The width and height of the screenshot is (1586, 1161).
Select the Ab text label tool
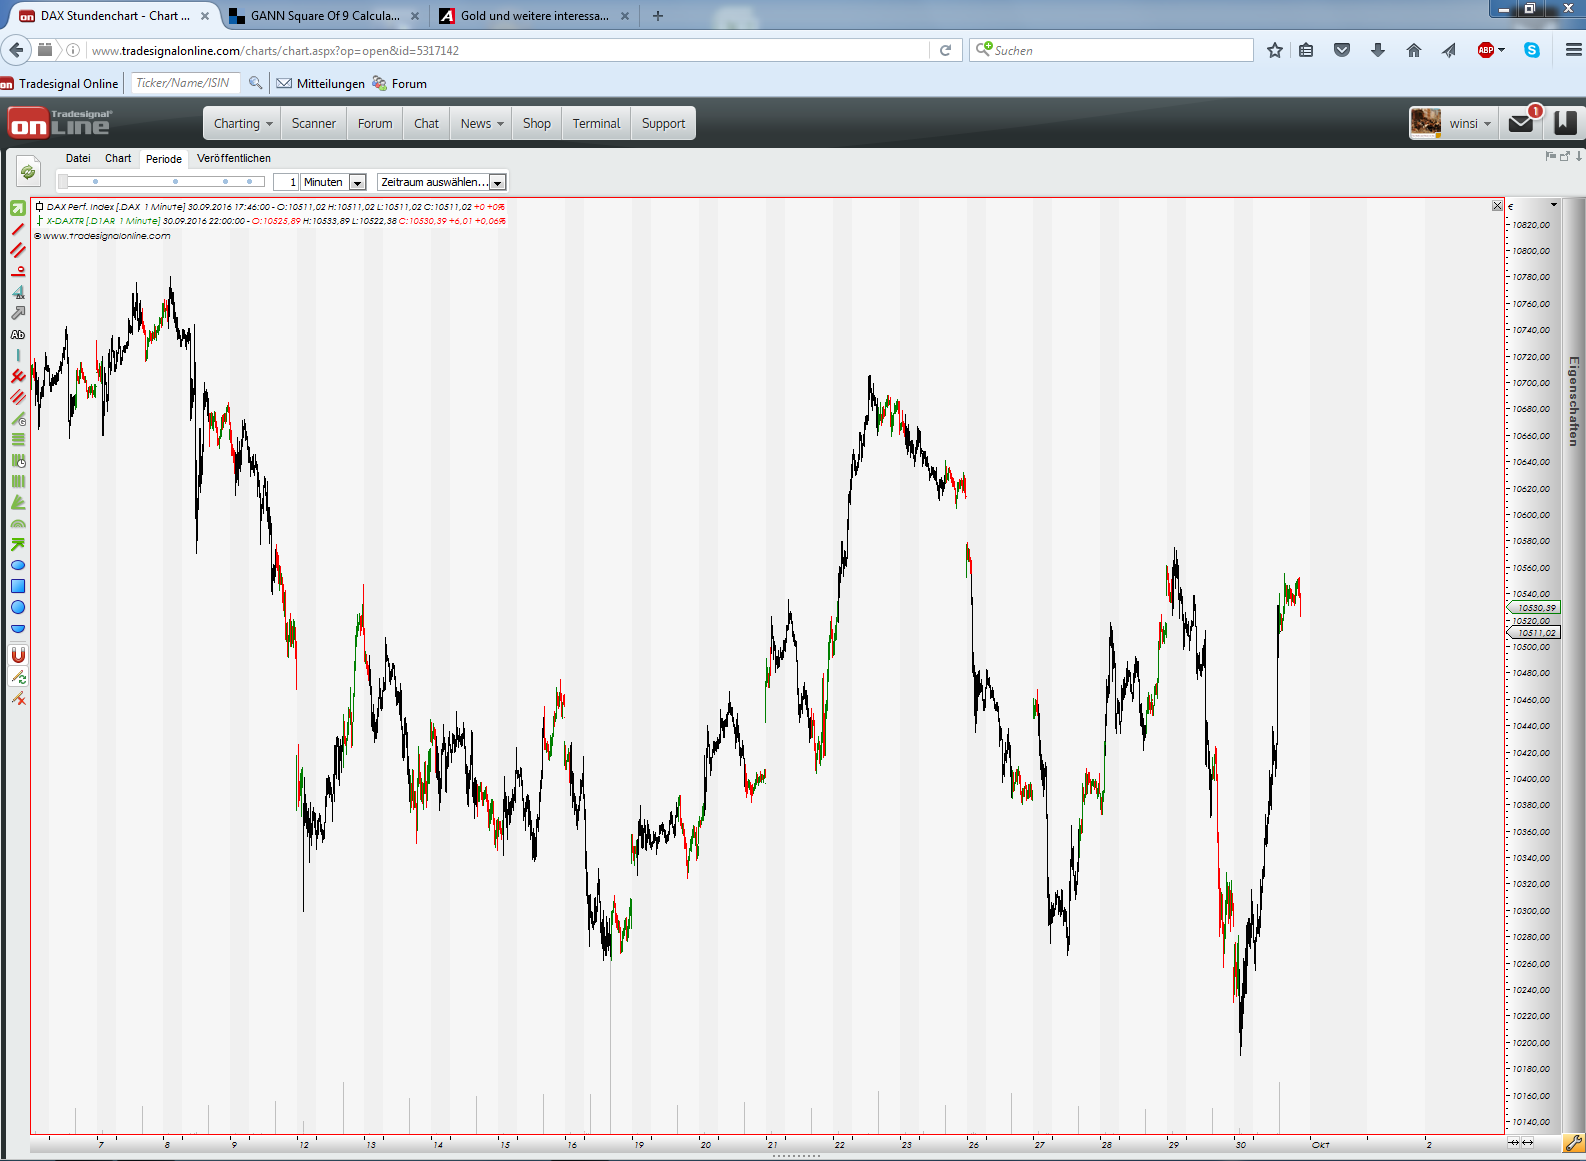(18, 334)
